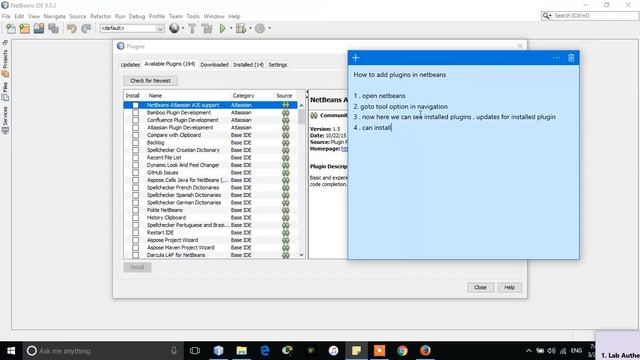This screenshot has height=360, width=640.
Task: Expand the Profile Project dropdown arrow
Action: [269, 29]
